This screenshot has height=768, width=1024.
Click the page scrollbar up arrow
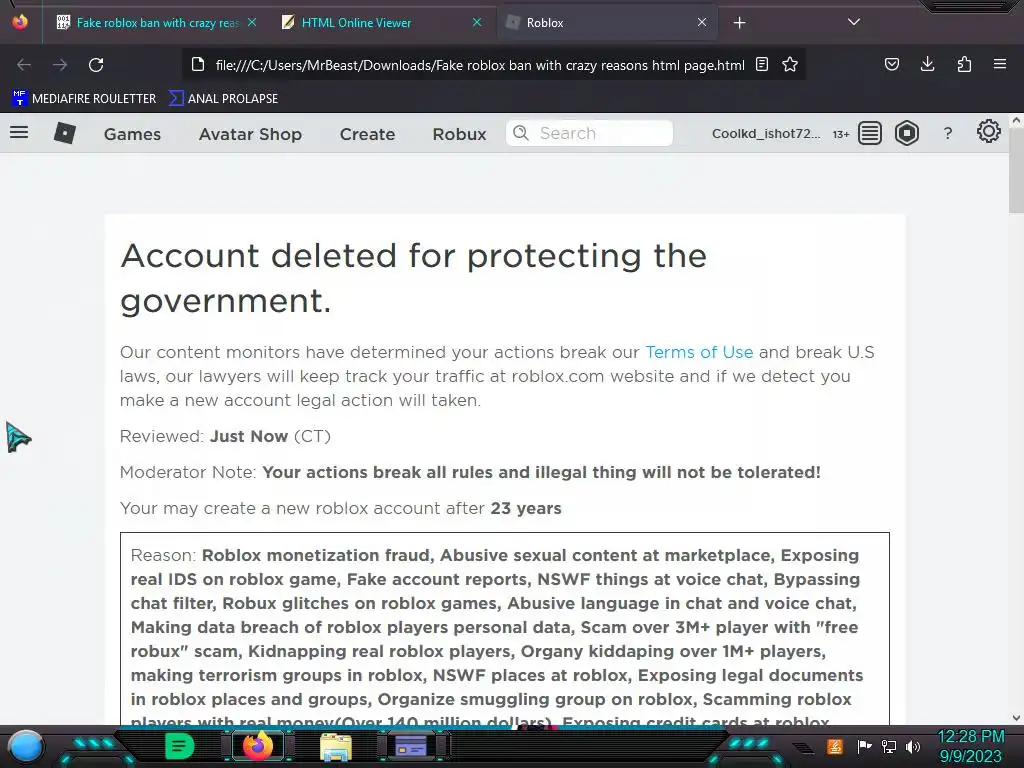point(1016,120)
